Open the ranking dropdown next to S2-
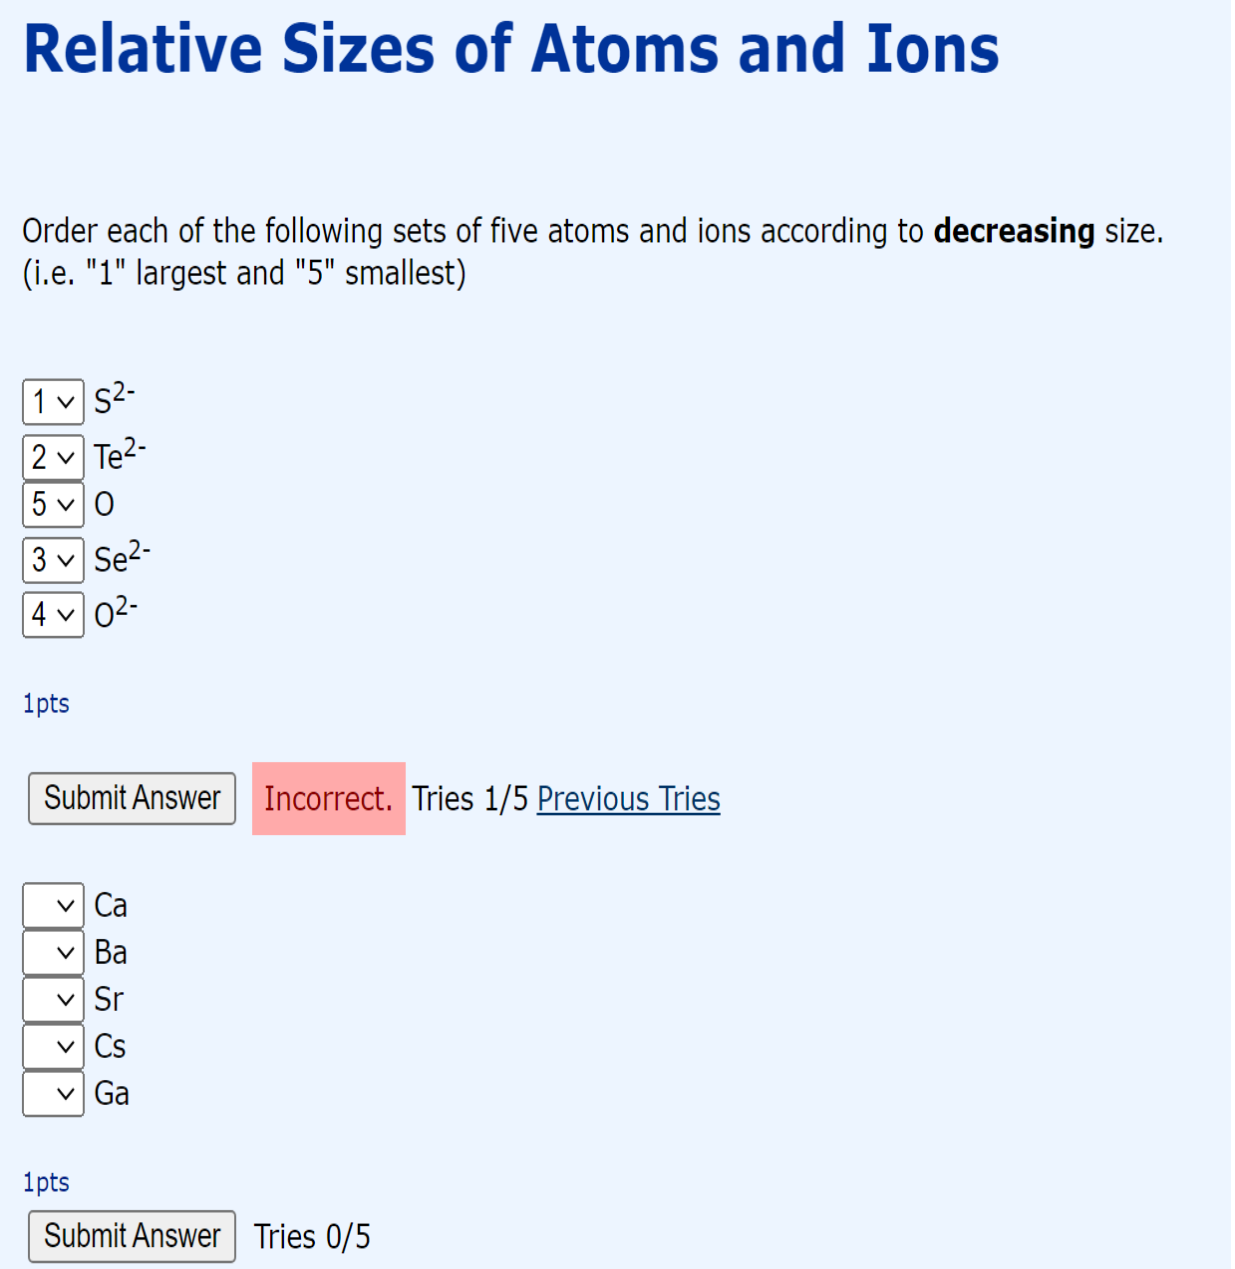 (x=52, y=403)
